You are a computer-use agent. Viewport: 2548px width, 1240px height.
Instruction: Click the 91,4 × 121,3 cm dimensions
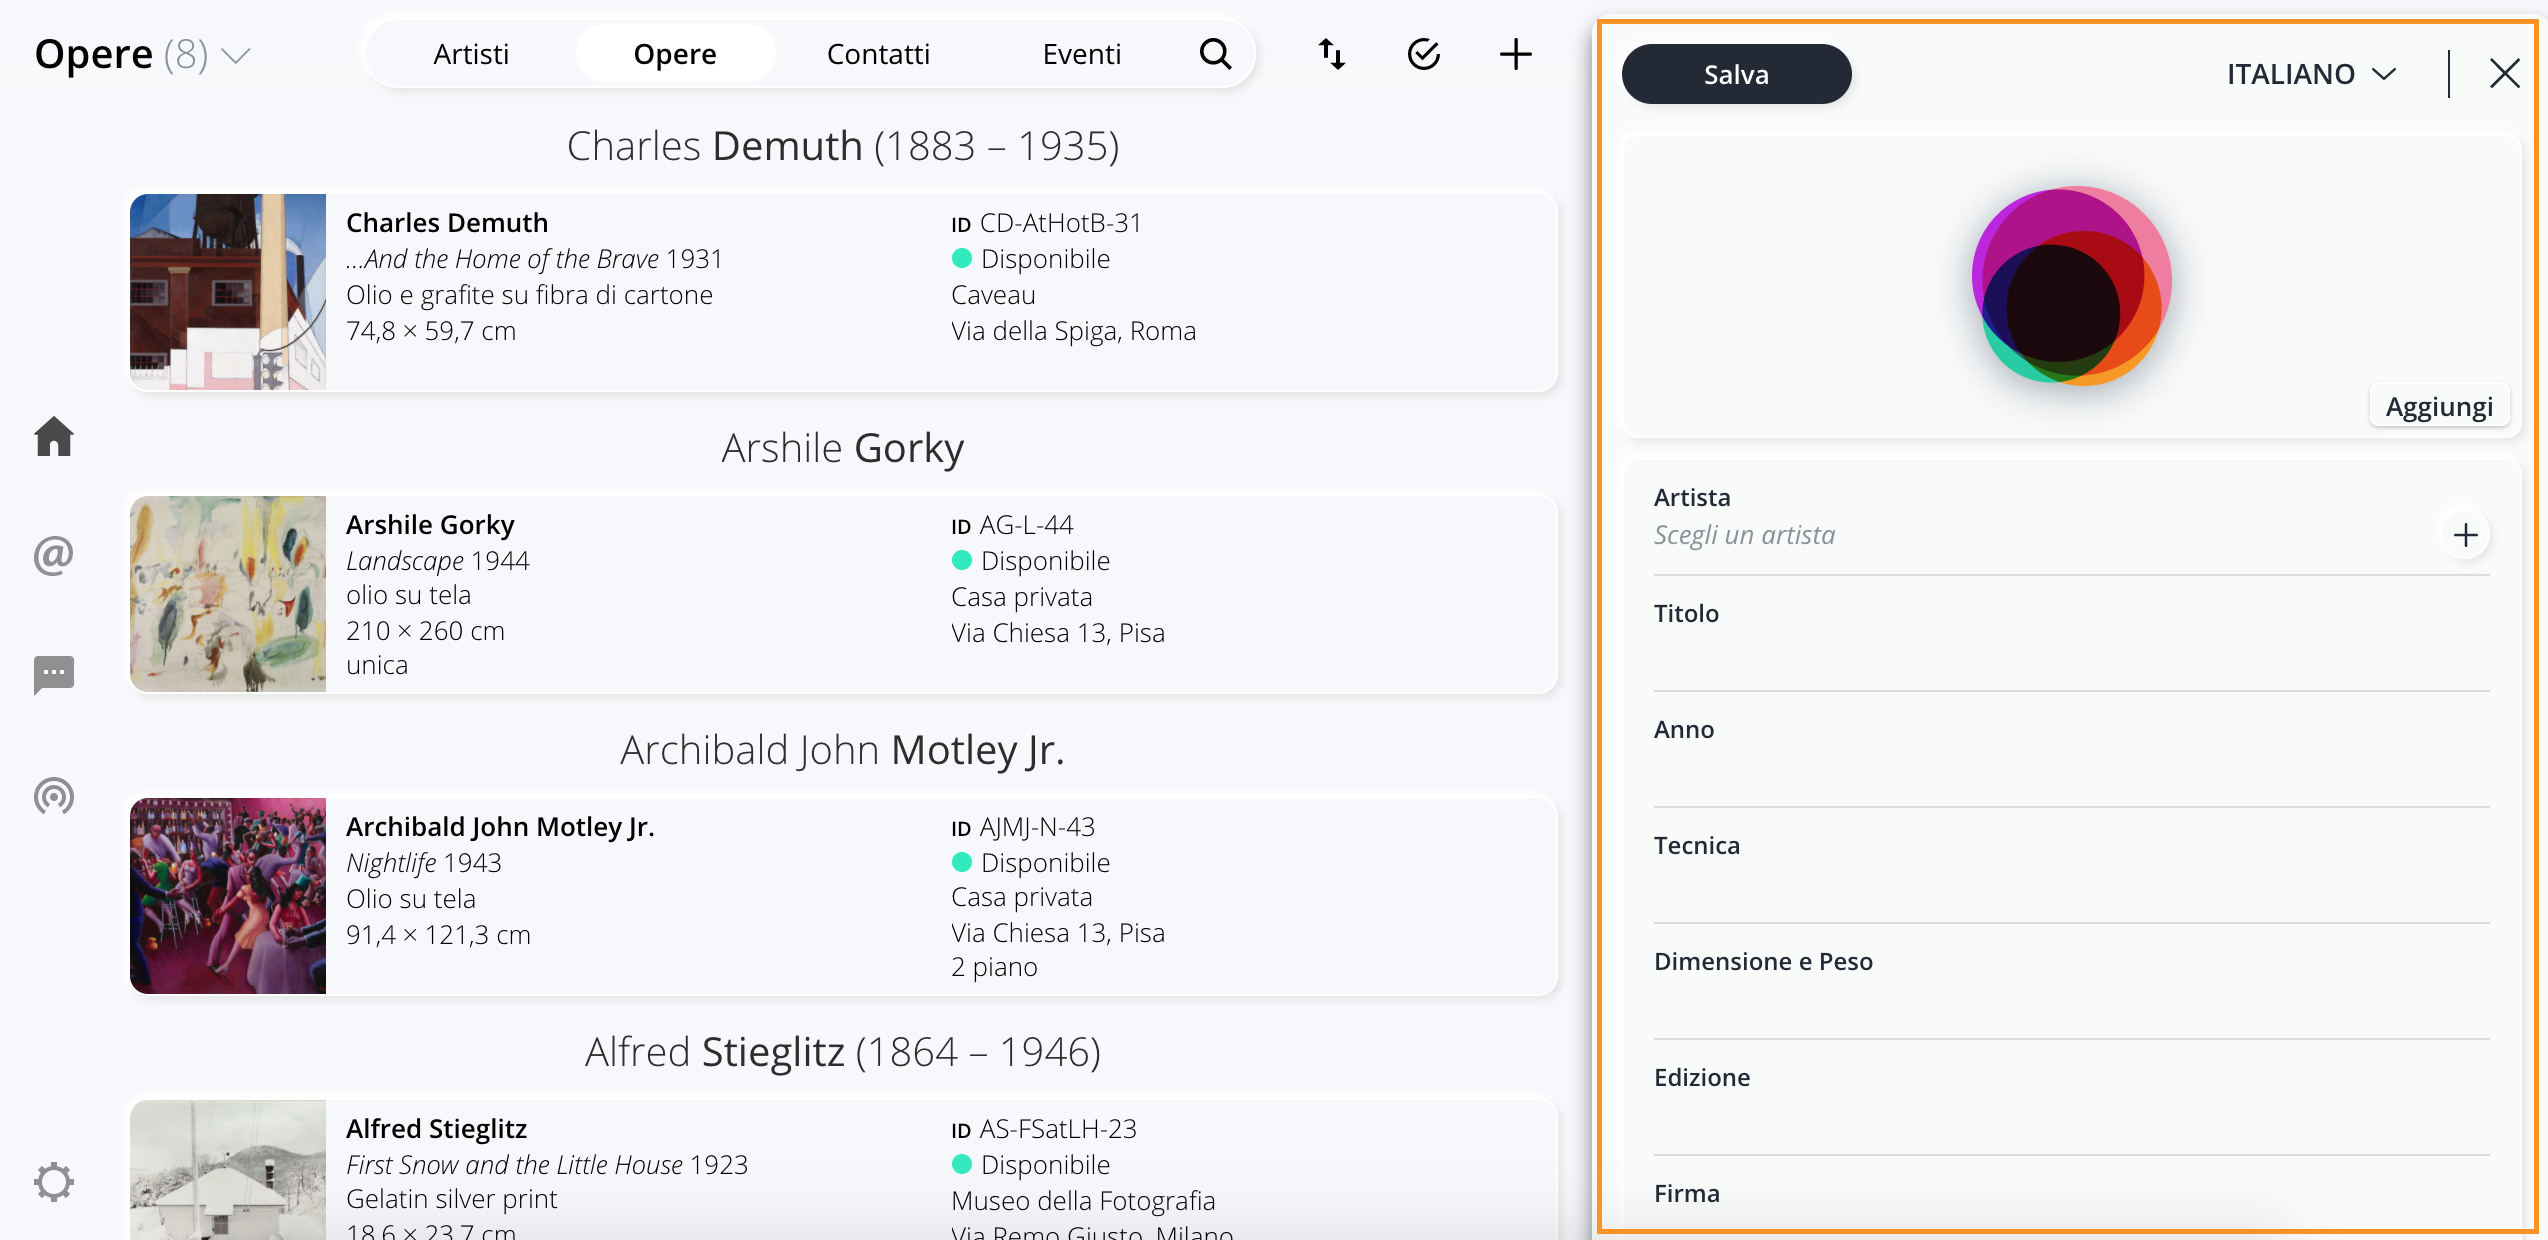438,935
